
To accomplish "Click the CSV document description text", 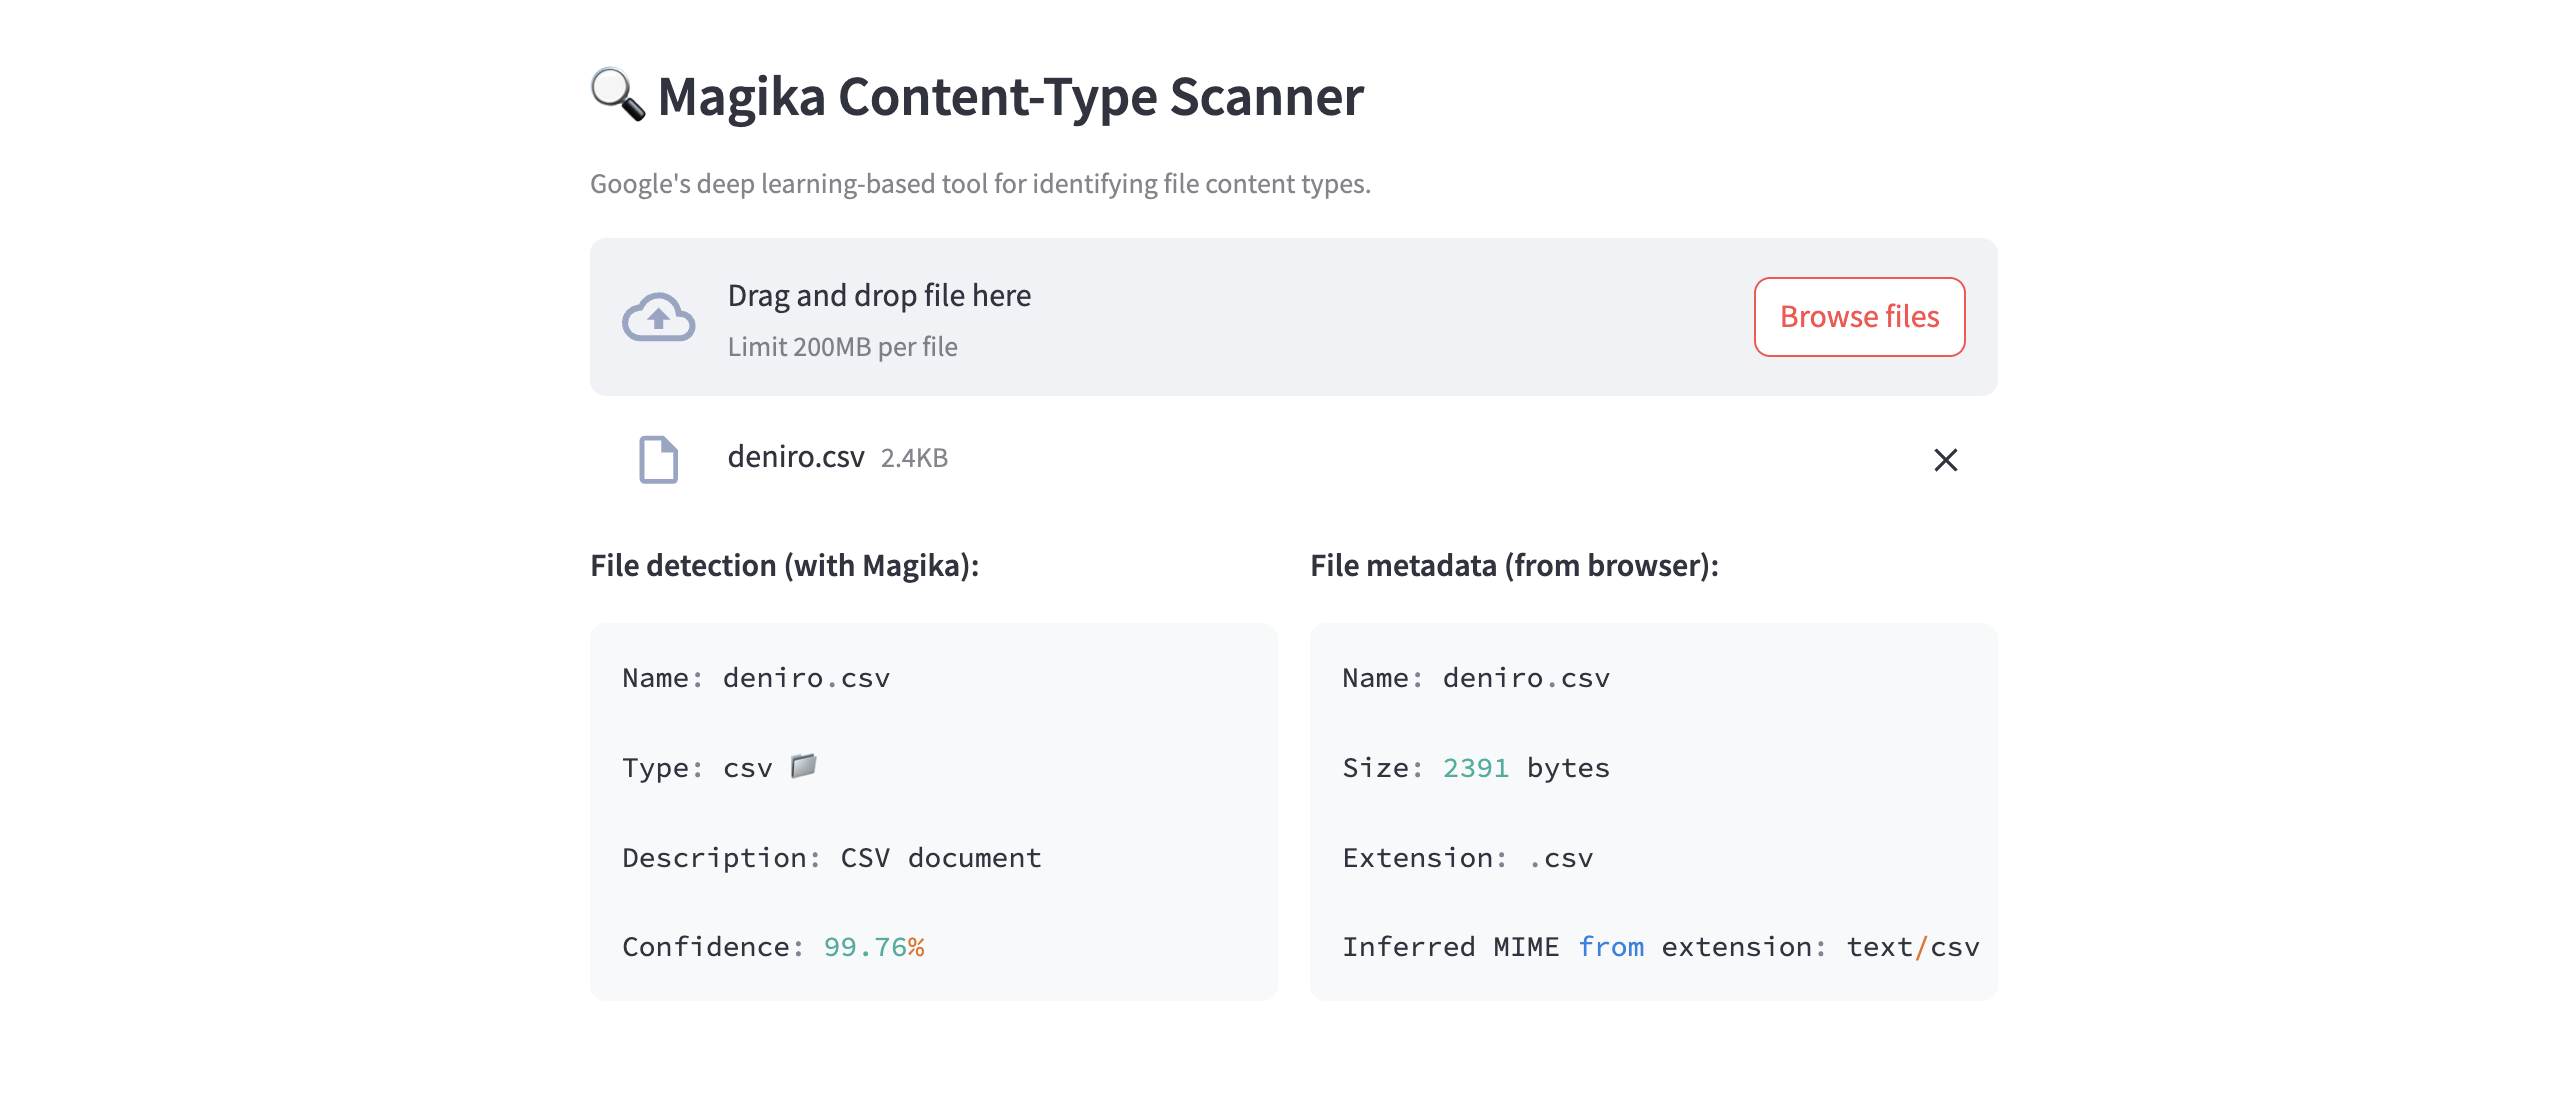I will 940,856.
